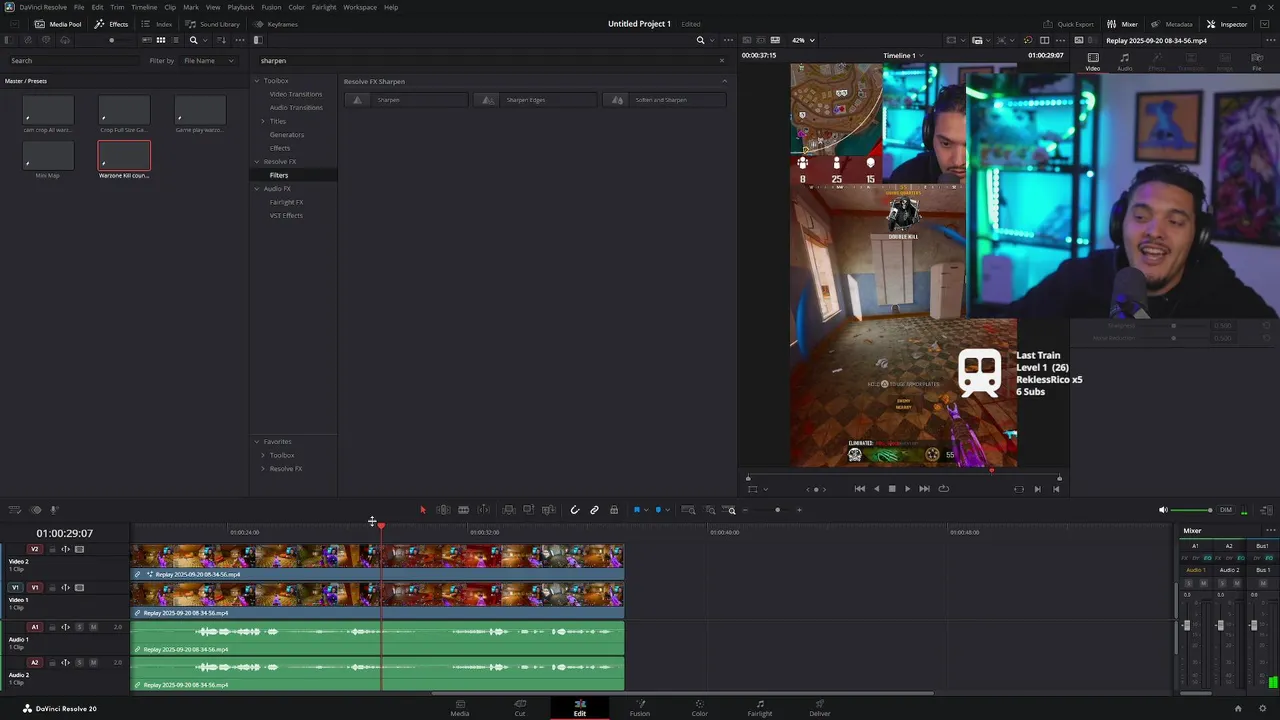Screen dimensions: 1280x720
Task: Toggle timeline Snapping magnet icon
Action: [574, 510]
